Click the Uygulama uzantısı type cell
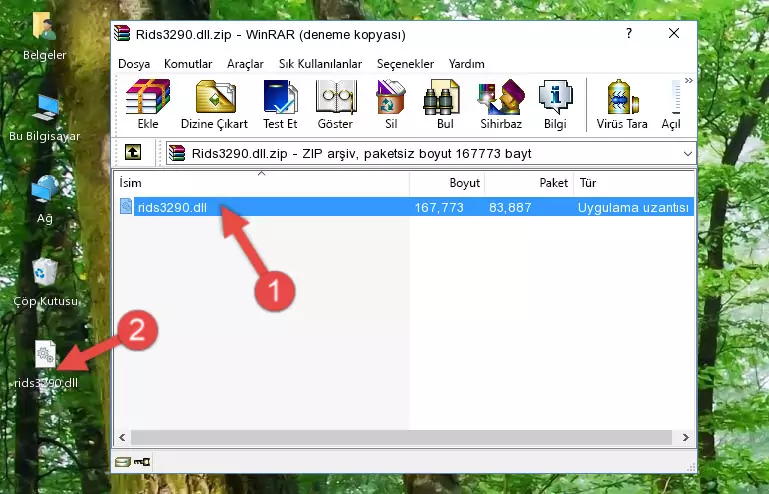 (633, 208)
